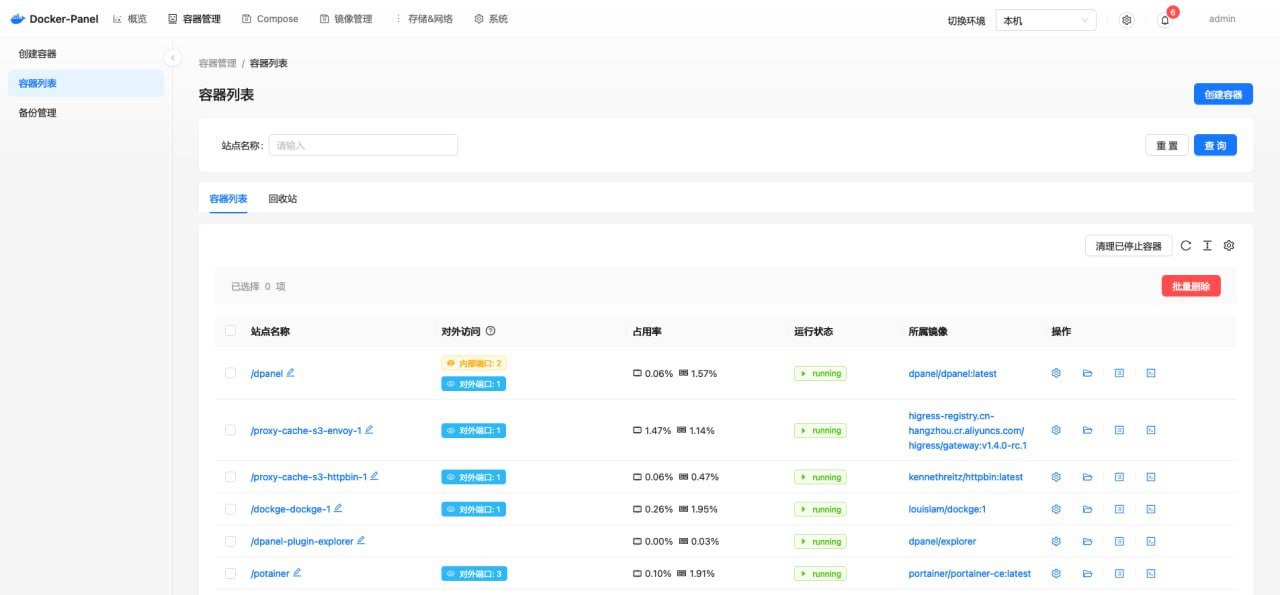Switch to the 回收站 tab
The width and height of the screenshot is (1280, 595).
pyautogui.click(x=283, y=199)
